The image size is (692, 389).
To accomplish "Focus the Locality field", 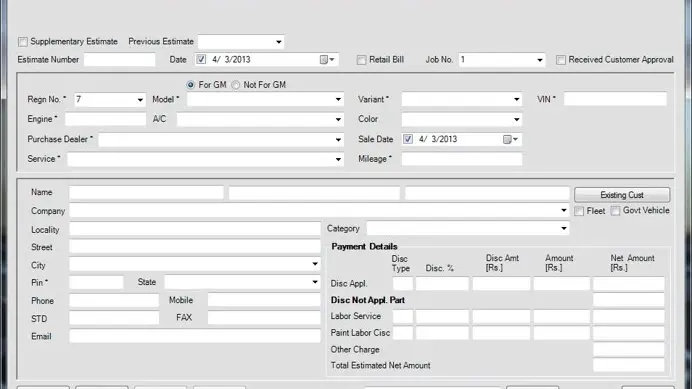I will pyautogui.click(x=195, y=229).
